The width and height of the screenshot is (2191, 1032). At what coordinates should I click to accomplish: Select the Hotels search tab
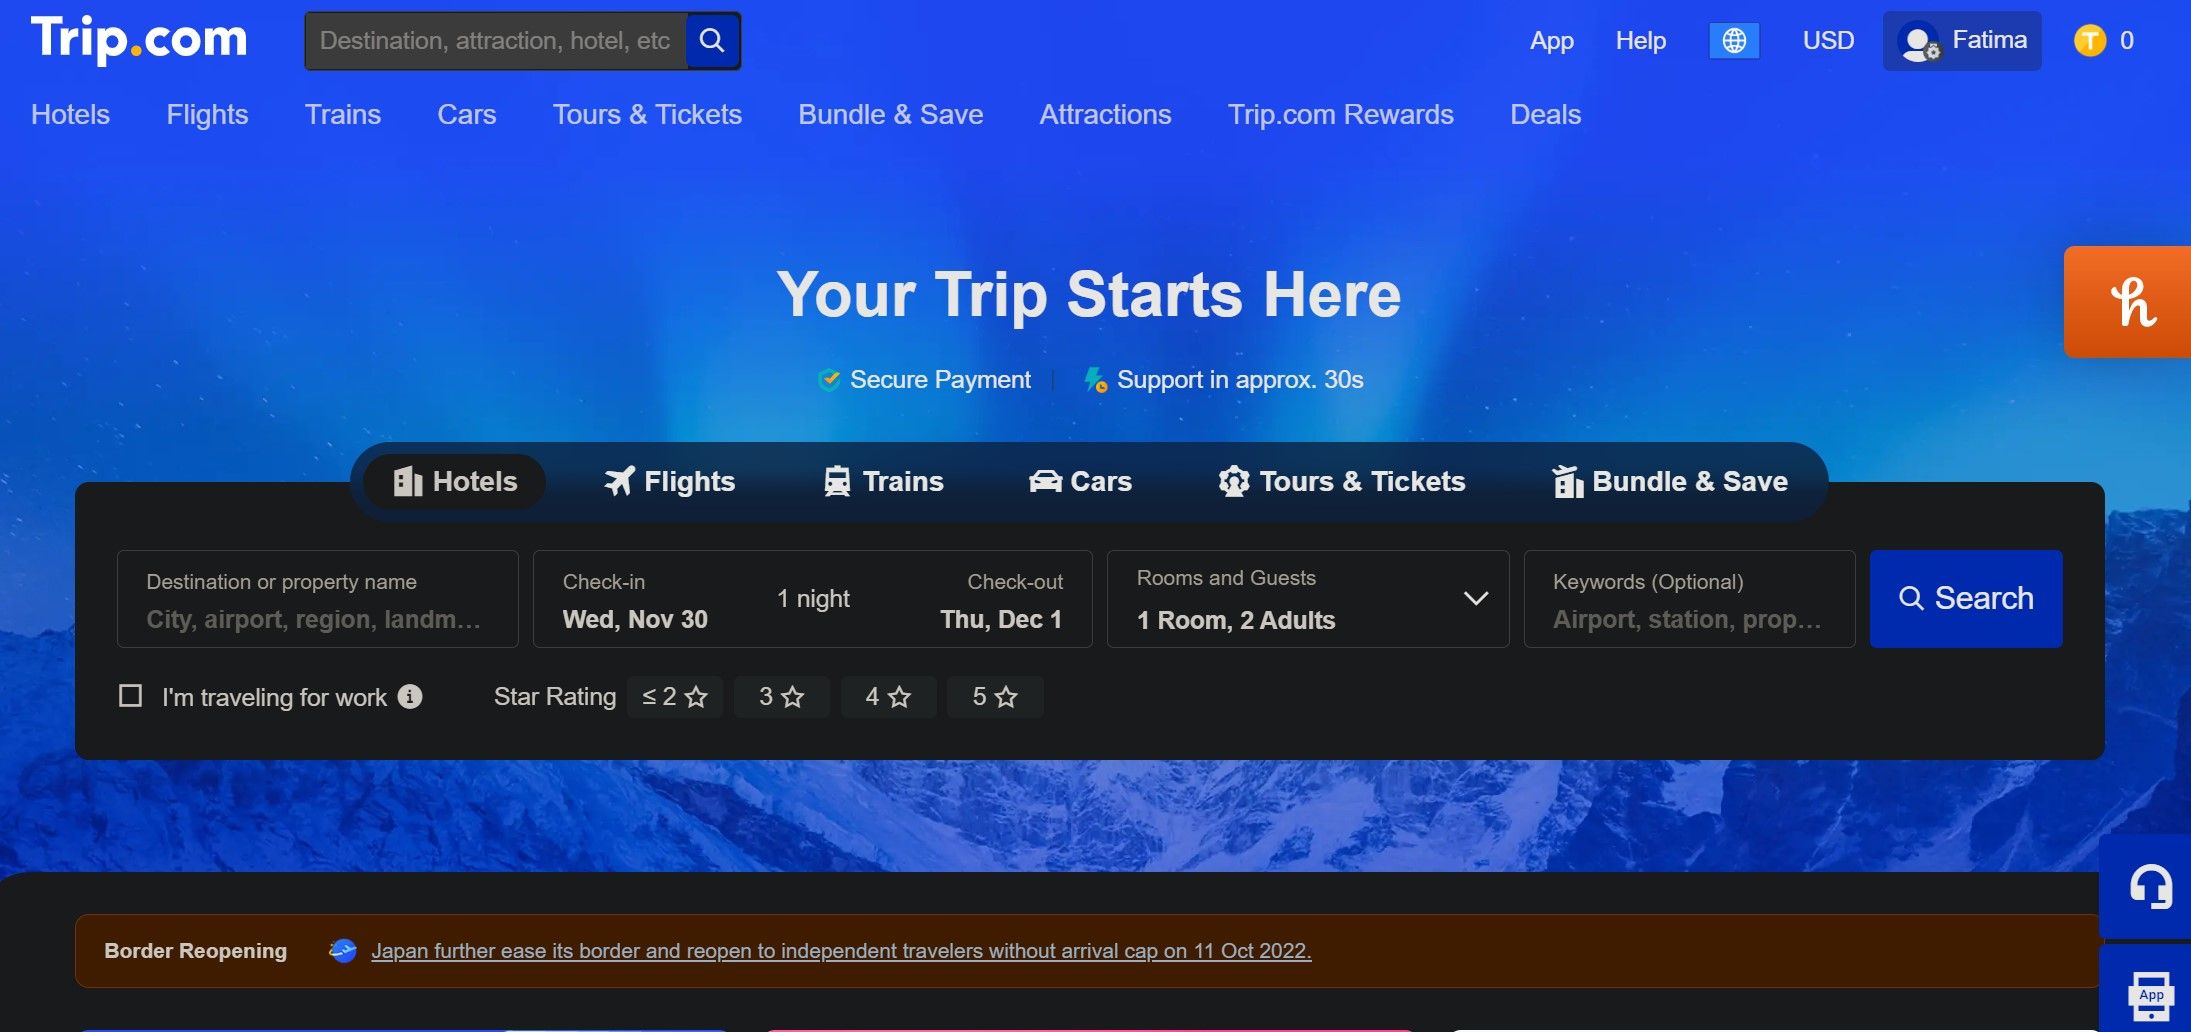[x=455, y=482]
